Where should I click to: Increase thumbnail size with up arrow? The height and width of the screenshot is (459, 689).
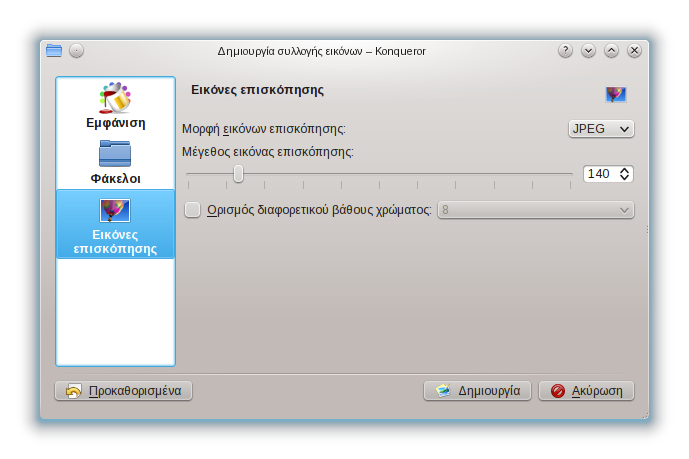coord(625,170)
